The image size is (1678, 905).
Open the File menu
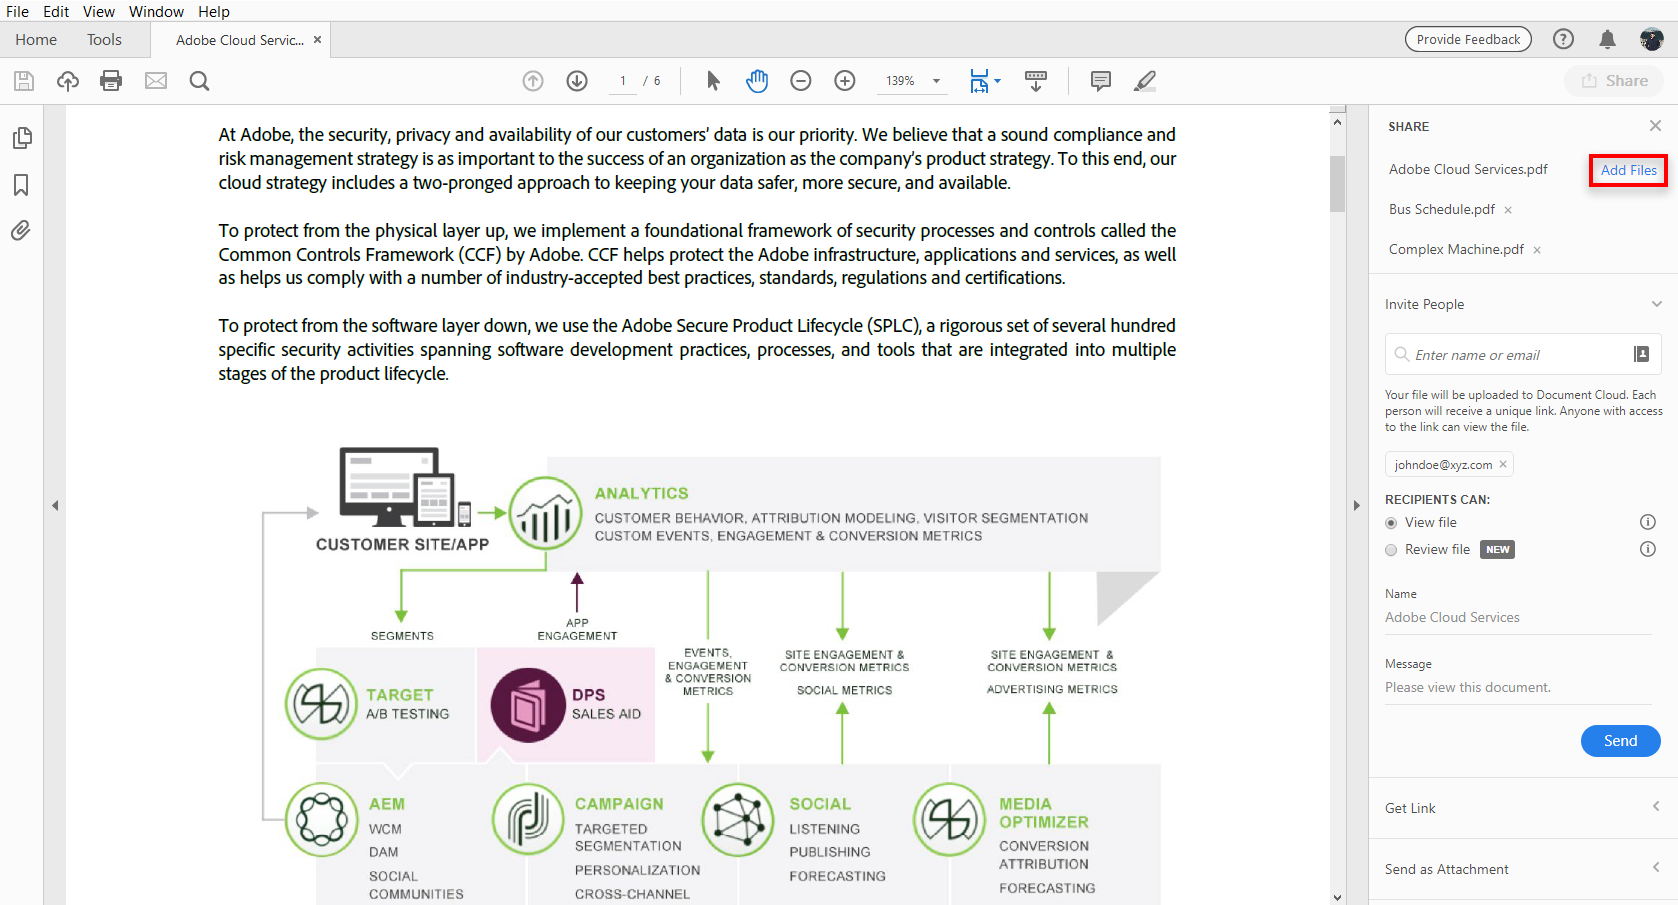[18, 11]
